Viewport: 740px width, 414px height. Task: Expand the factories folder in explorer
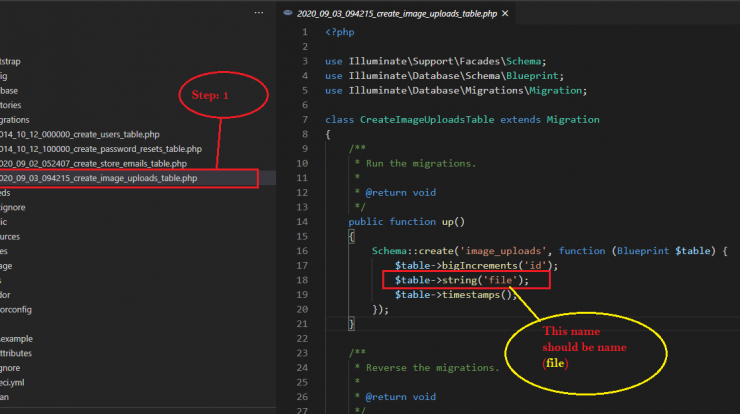10,105
